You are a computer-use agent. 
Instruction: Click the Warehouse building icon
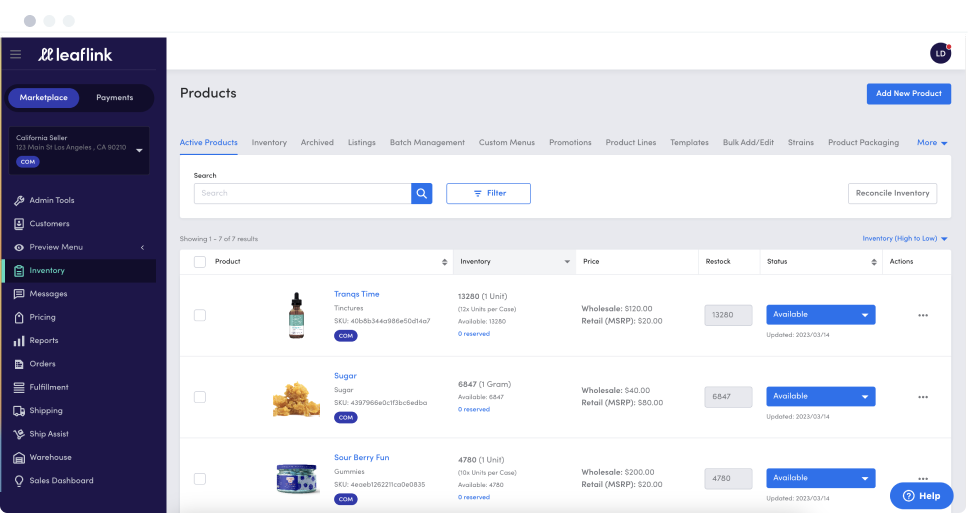coord(19,457)
